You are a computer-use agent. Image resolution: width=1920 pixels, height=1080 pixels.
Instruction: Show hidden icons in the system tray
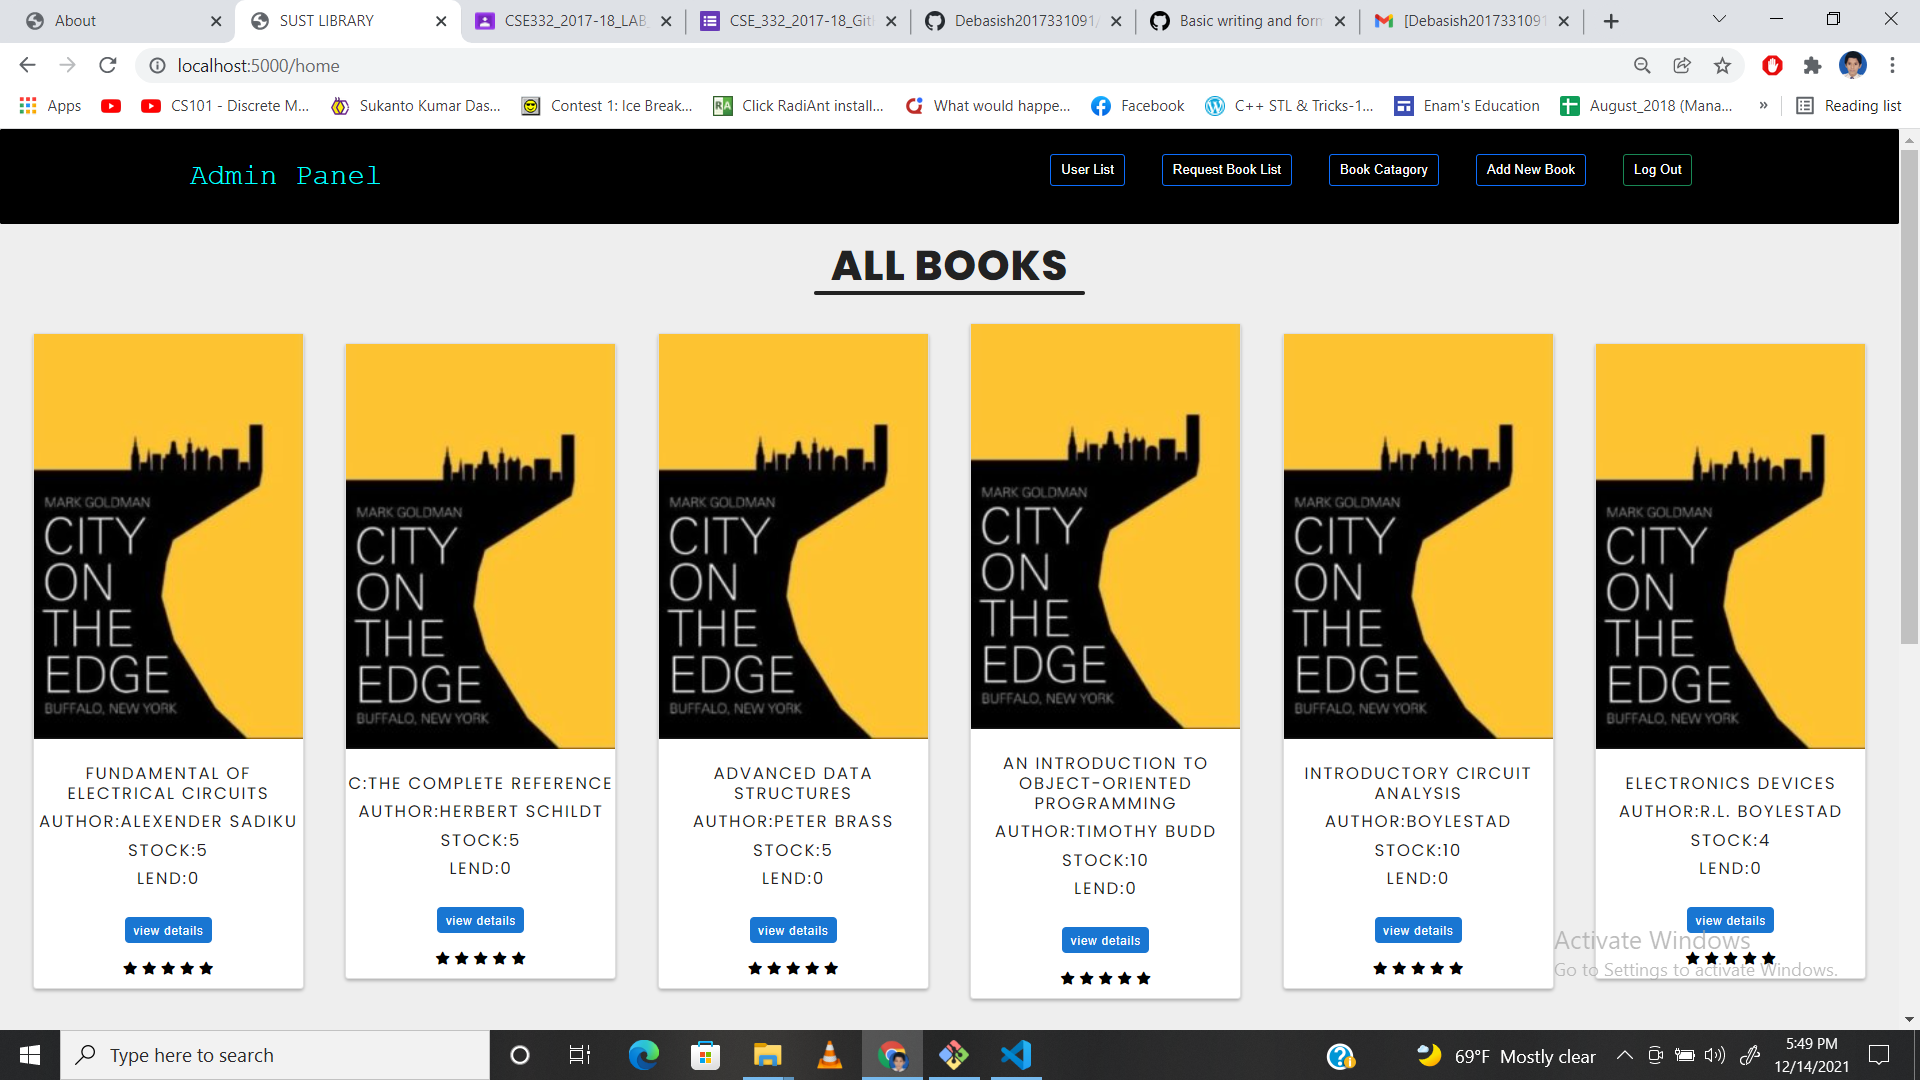coord(1622,1055)
